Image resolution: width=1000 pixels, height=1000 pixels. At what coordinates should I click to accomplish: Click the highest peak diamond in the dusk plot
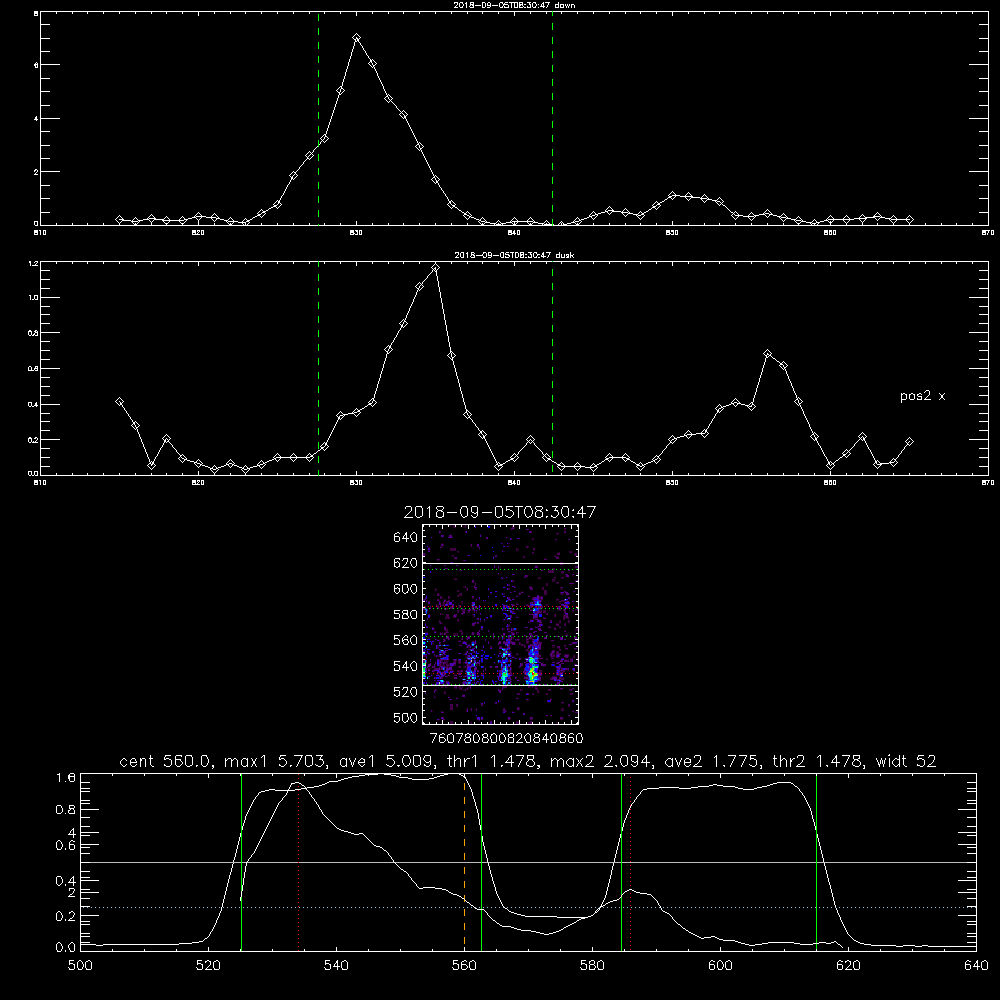point(436,268)
